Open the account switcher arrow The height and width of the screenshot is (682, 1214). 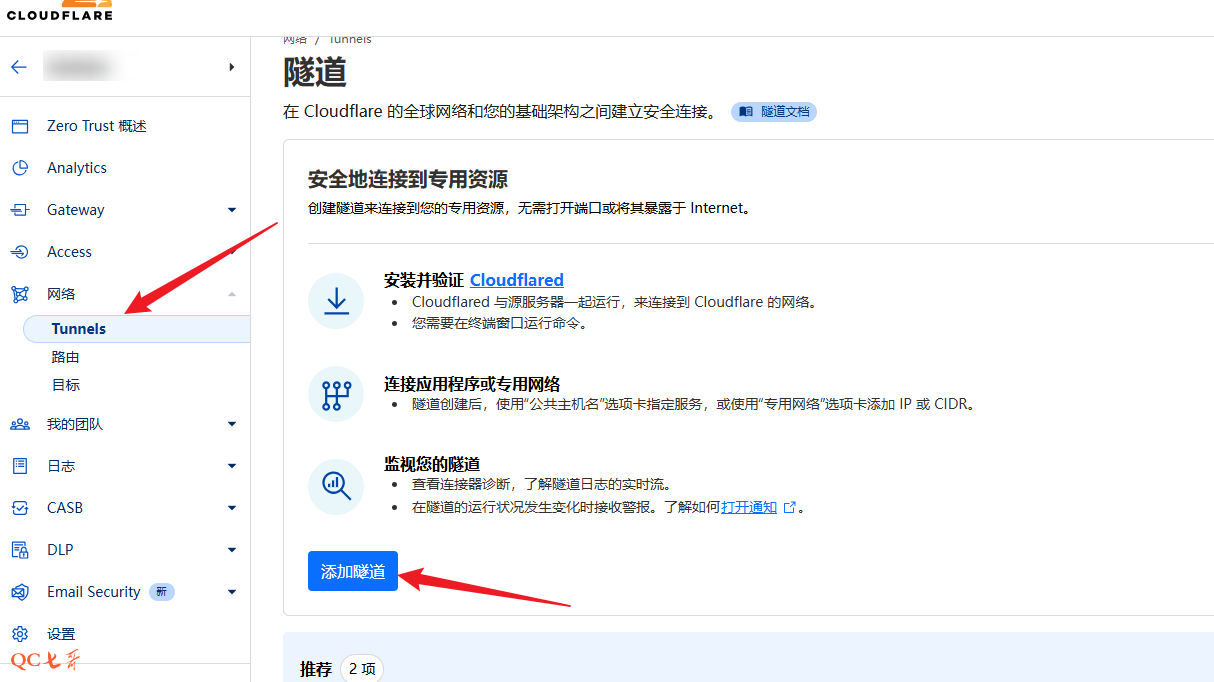231,67
